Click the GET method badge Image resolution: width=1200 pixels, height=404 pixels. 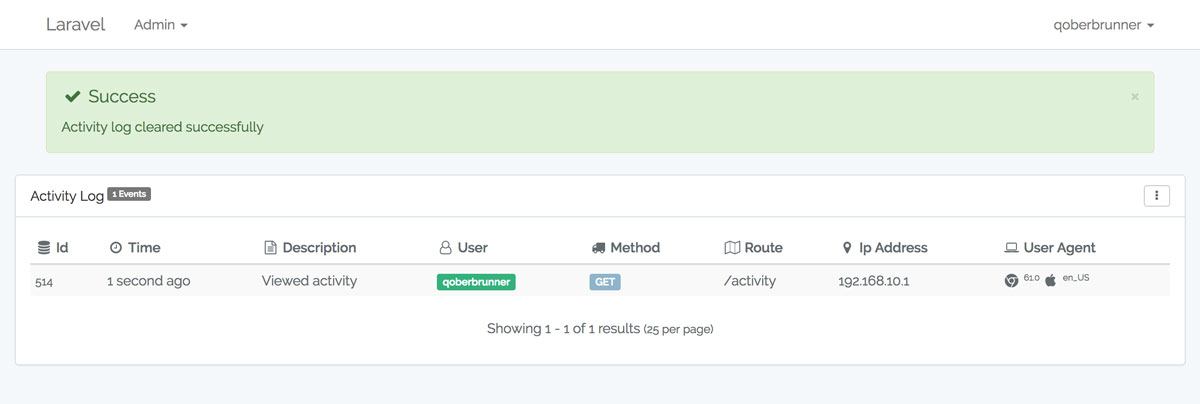(x=605, y=282)
